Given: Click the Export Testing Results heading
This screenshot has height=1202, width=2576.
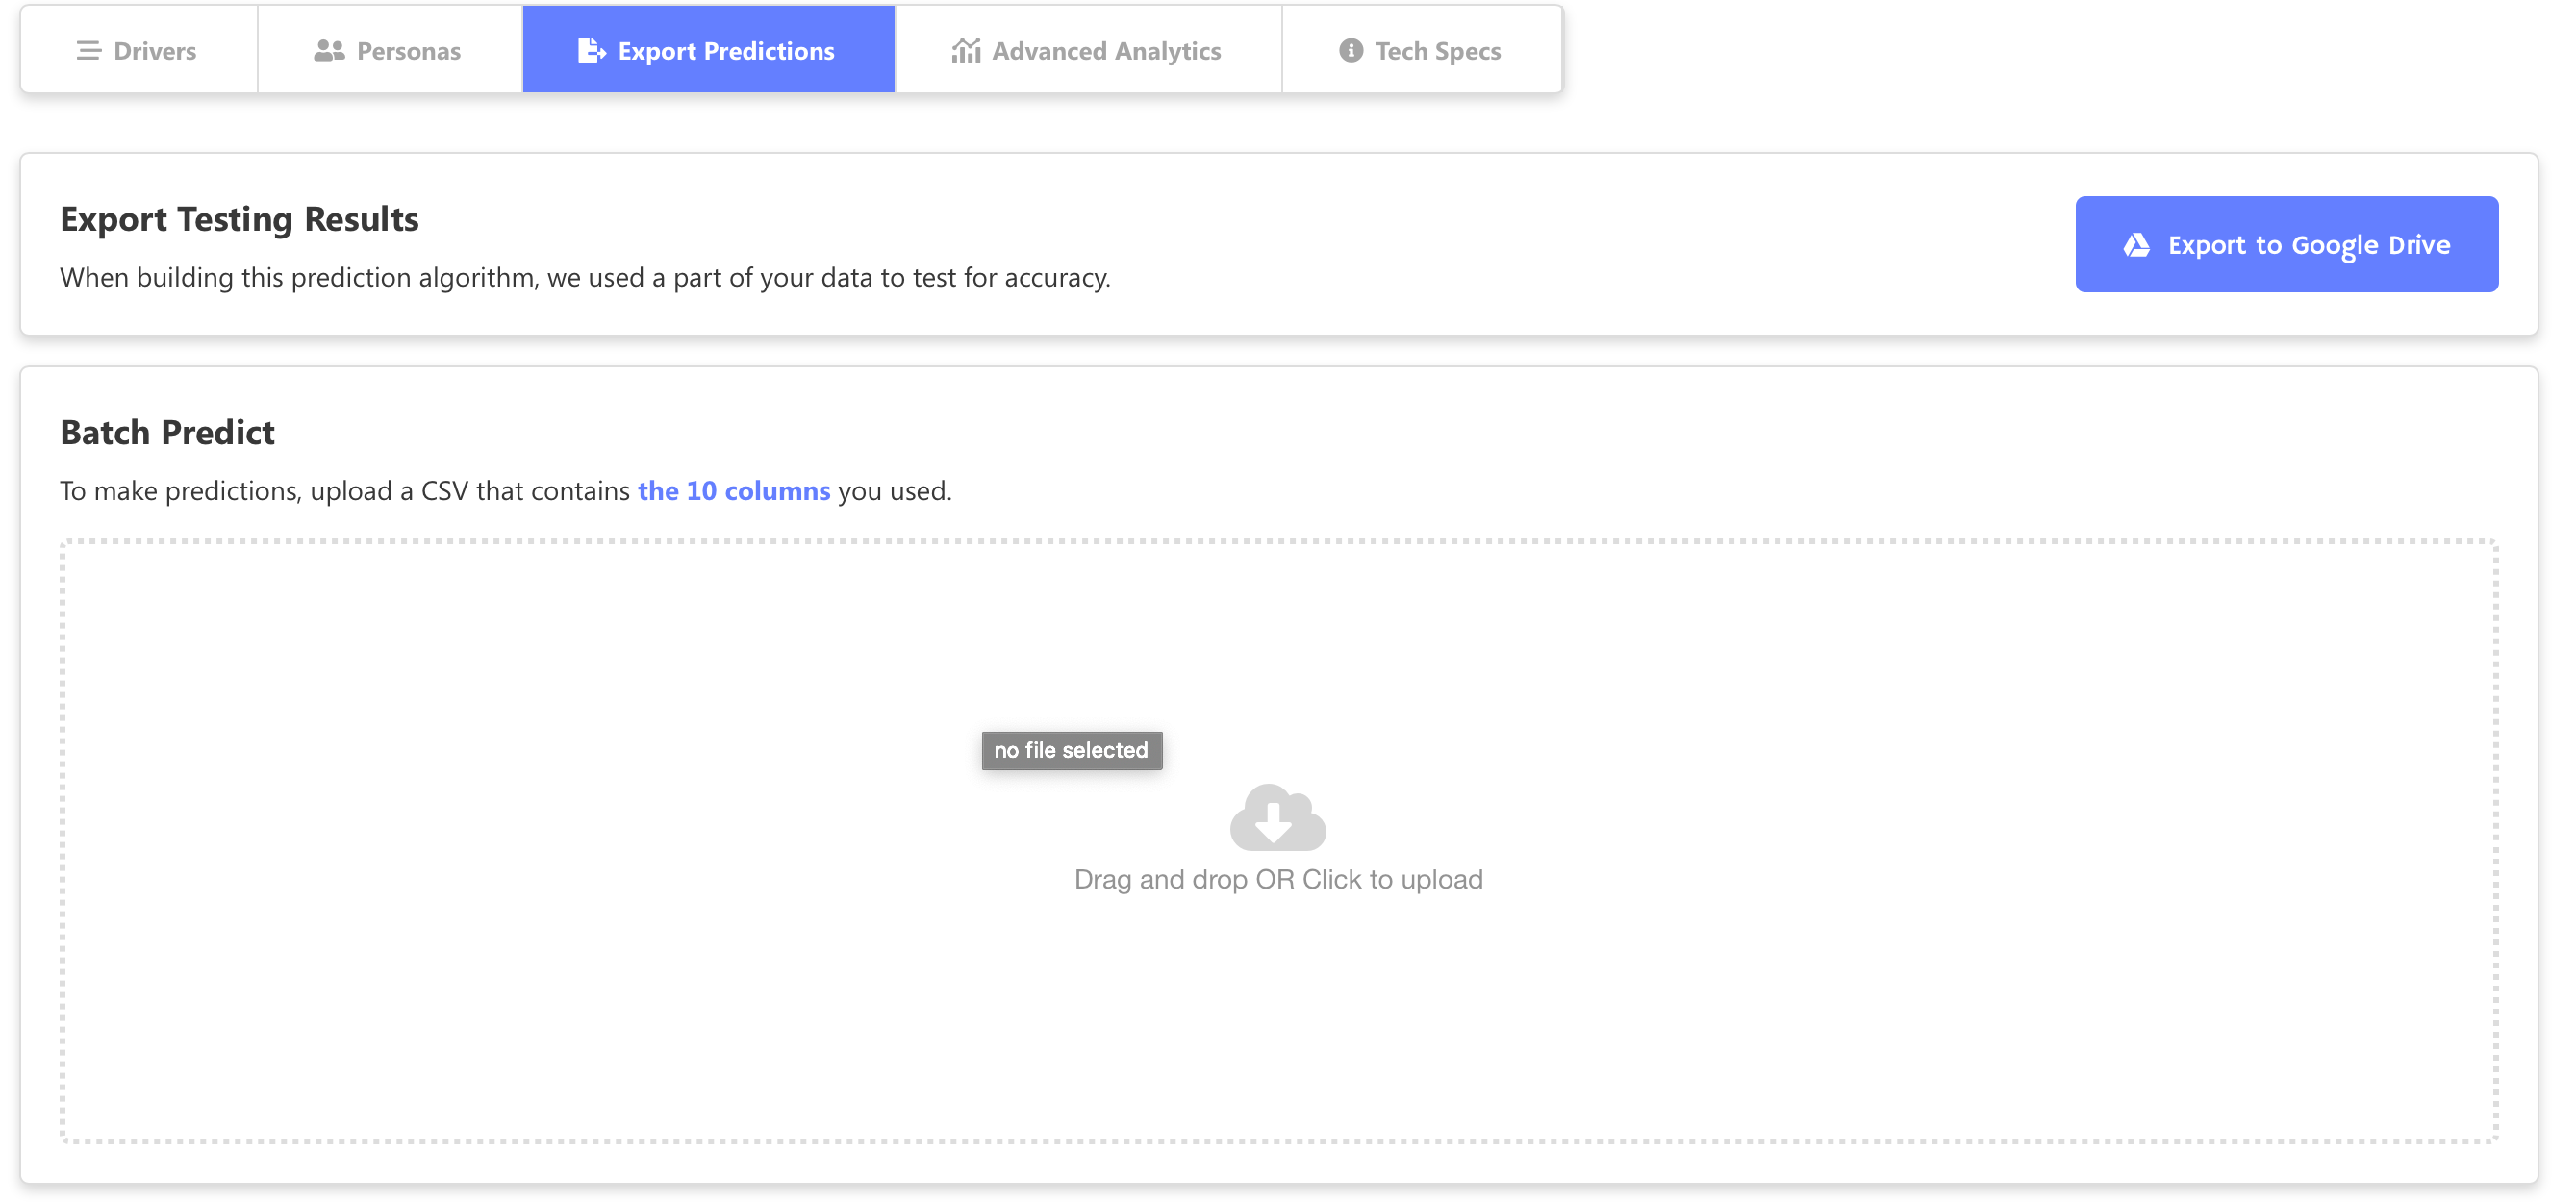Looking at the screenshot, I should 239,219.
